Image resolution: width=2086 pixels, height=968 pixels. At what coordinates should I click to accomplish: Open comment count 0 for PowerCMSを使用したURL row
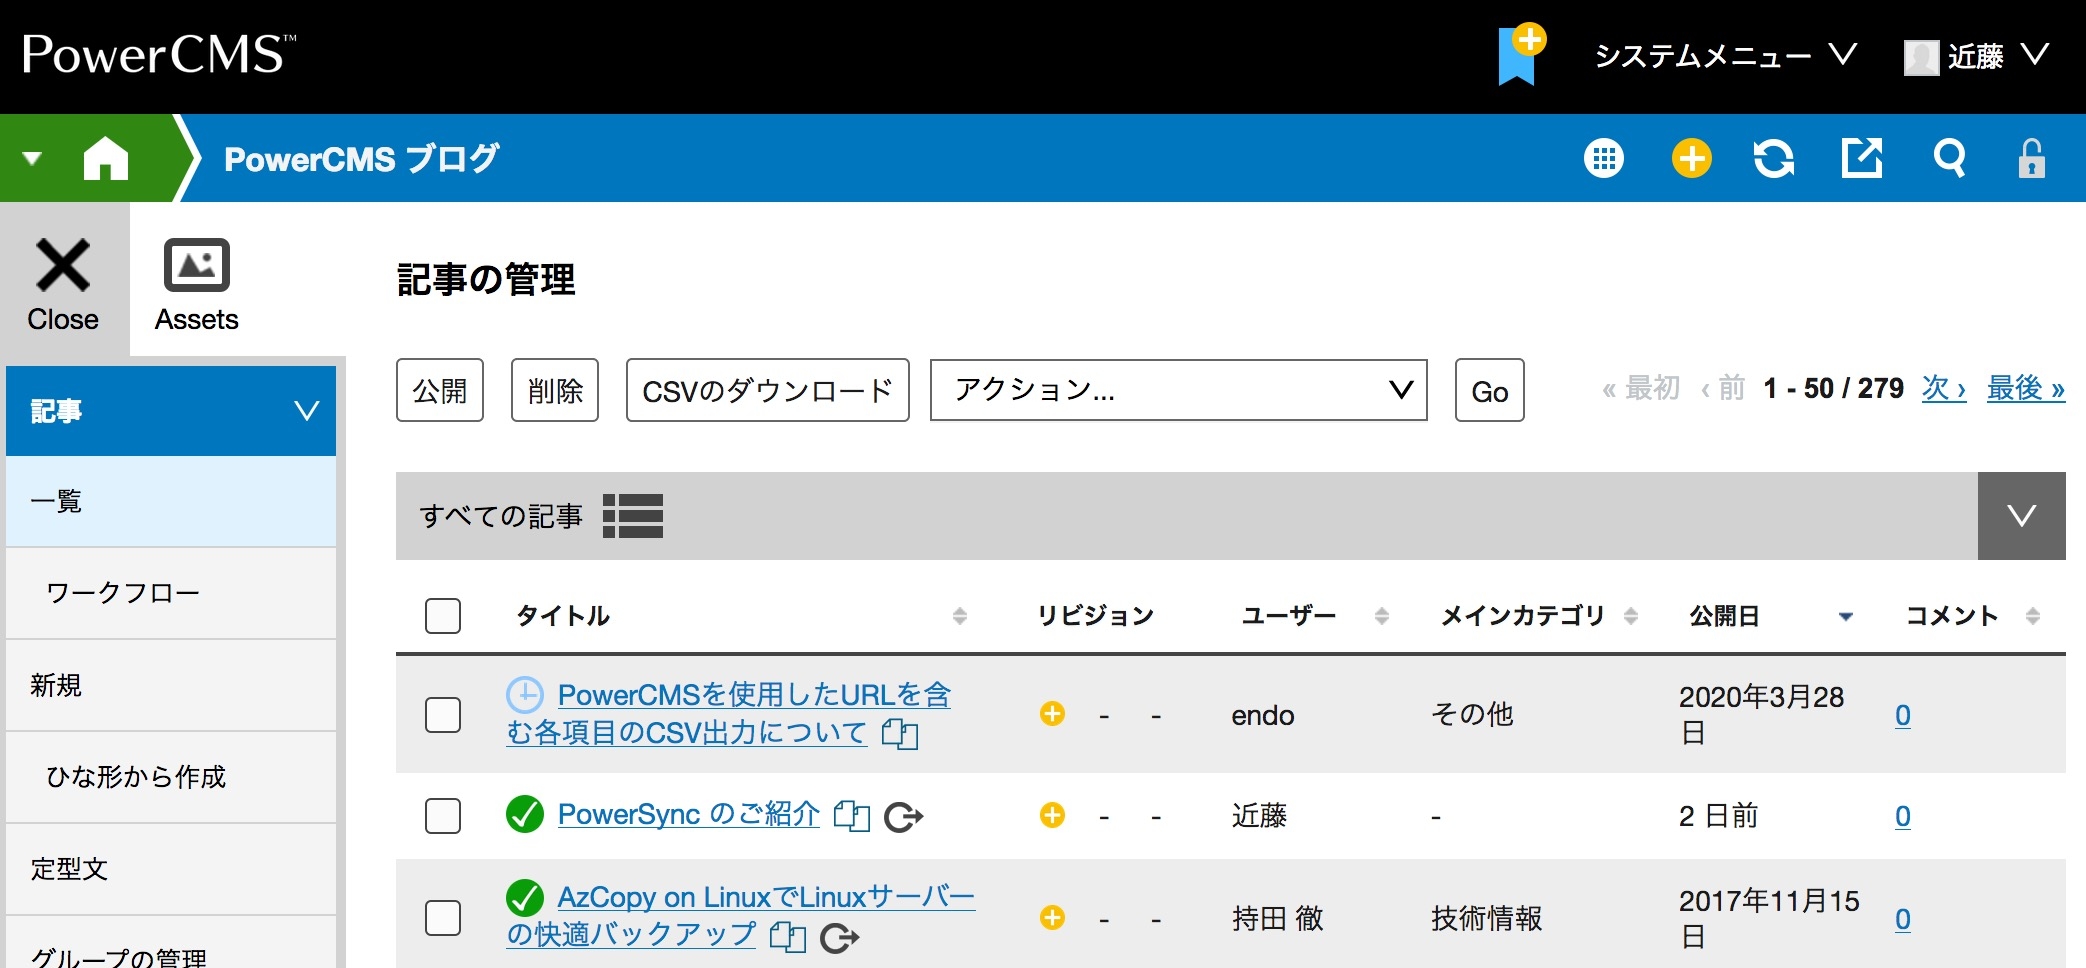coord(1903,715)
